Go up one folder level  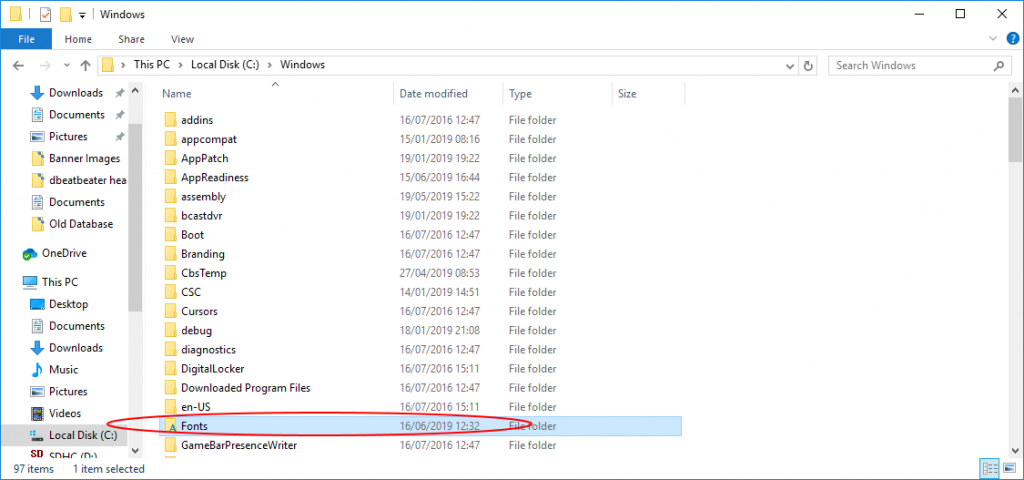point(85,65)
